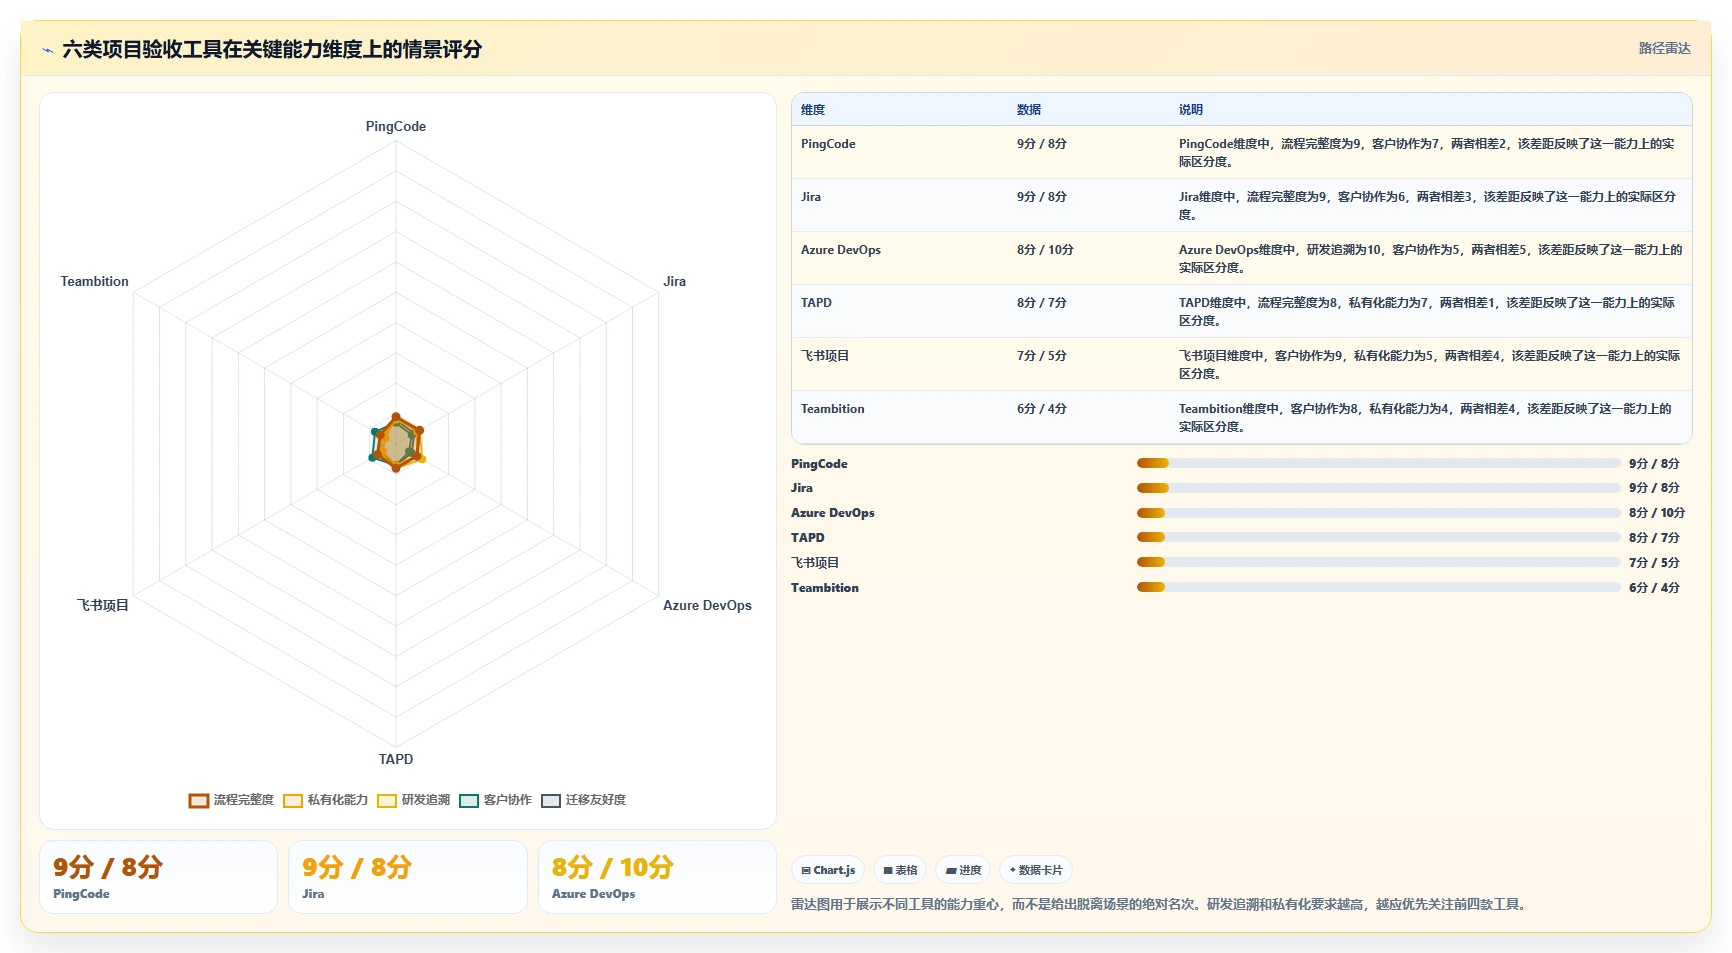Hide the 研发追溯 series via legend
1732x953 pixels.
click(x=414, y=800)
